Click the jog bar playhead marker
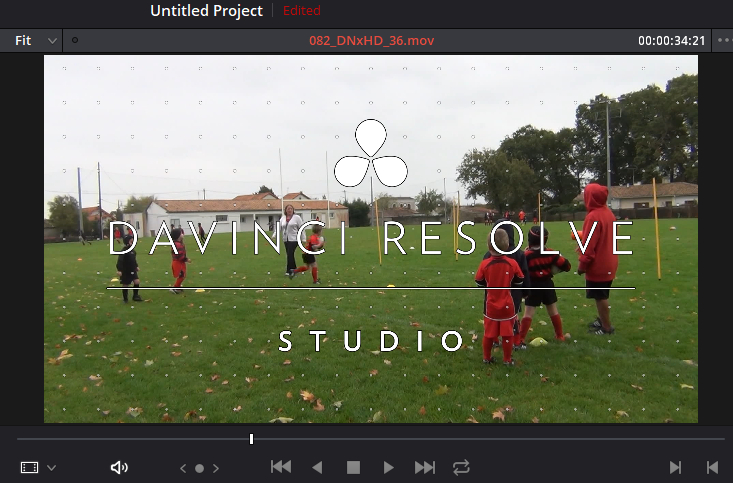This screenshot has height=483, width=733. click(252, 439)
